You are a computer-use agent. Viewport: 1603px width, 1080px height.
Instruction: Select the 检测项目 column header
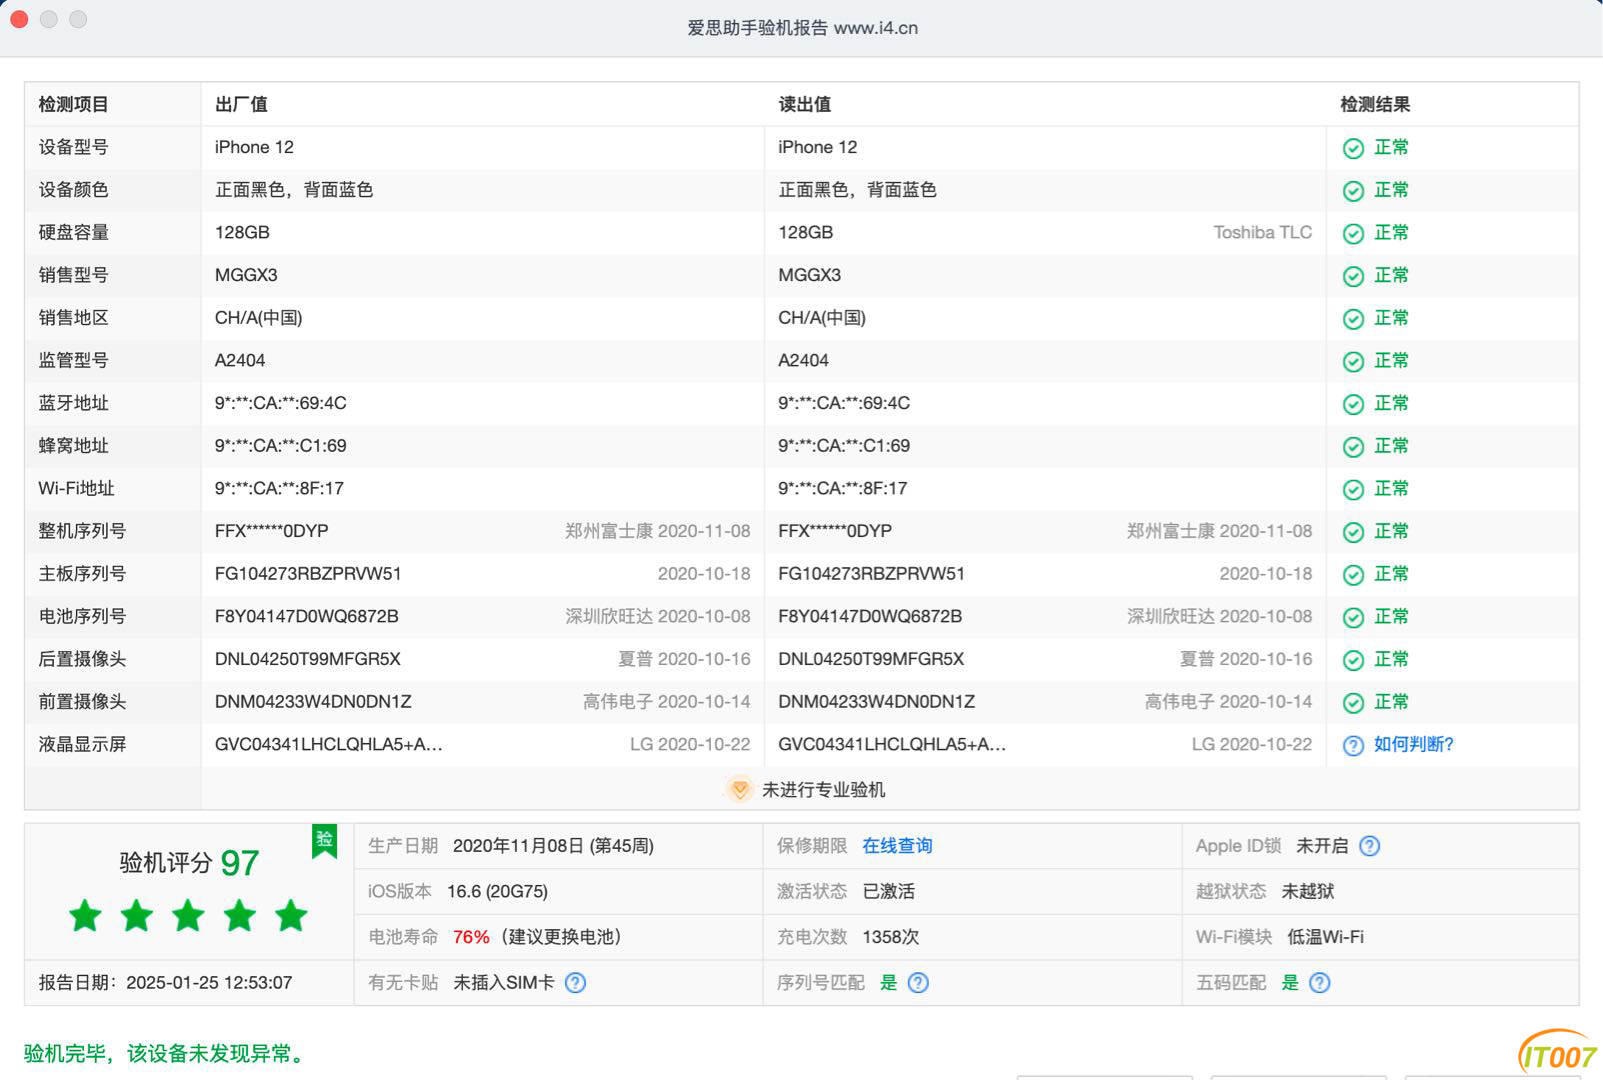pyautogui.click(x=73, y=104)
